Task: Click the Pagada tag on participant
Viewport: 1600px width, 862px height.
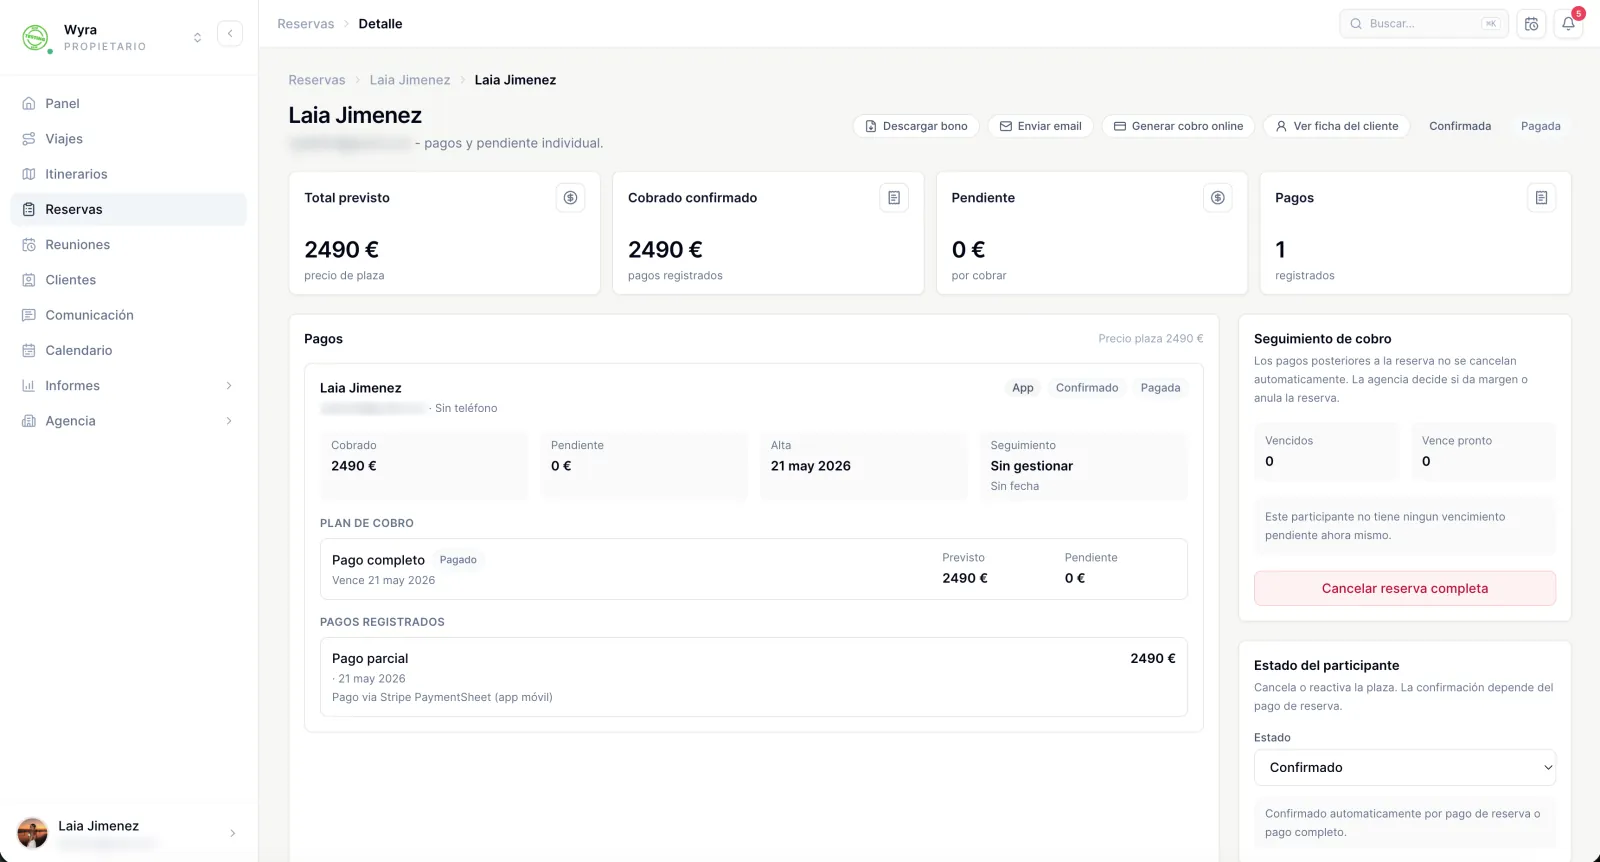Action: click(x=1160, y=388)
